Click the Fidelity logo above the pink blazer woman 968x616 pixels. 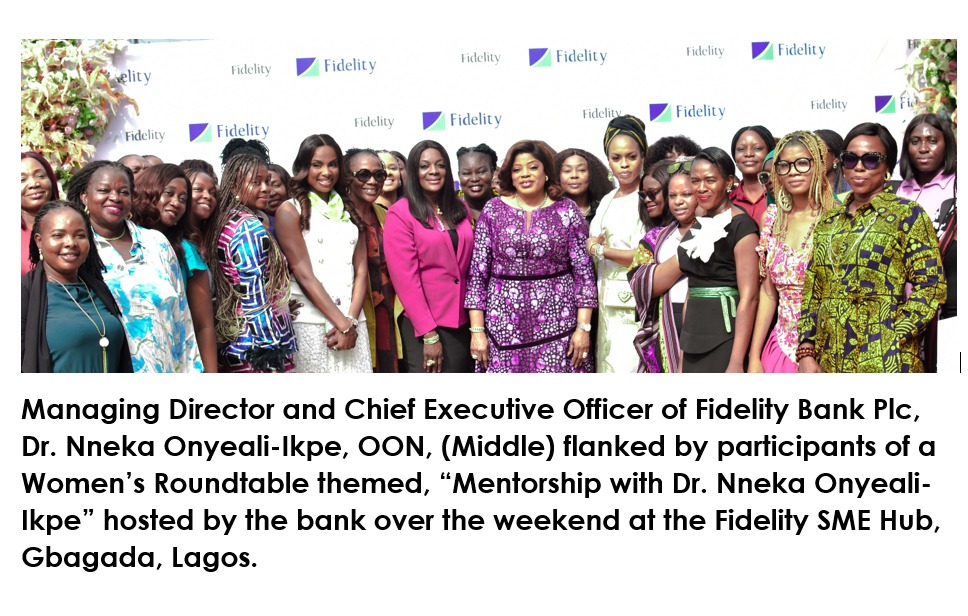[461, 121]
